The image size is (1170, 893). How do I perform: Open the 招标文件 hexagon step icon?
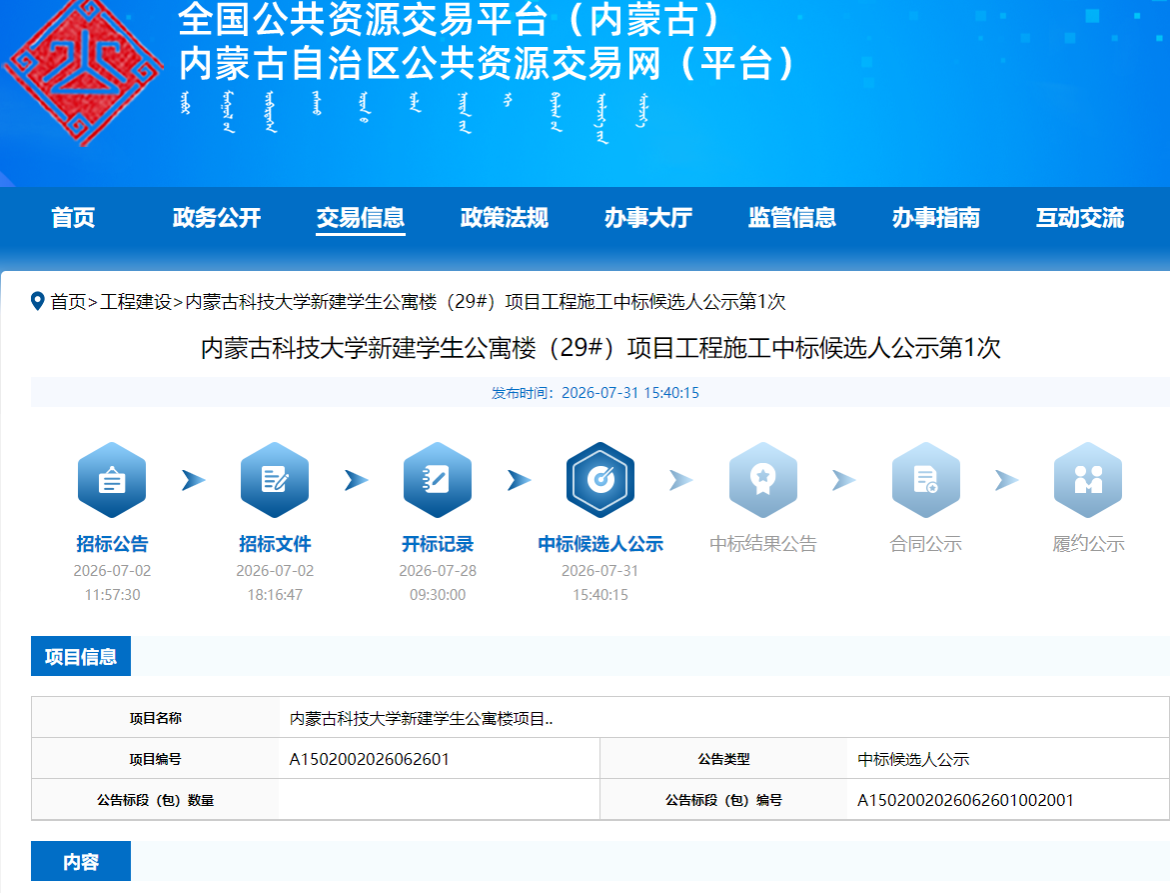(x=275, y=480)
